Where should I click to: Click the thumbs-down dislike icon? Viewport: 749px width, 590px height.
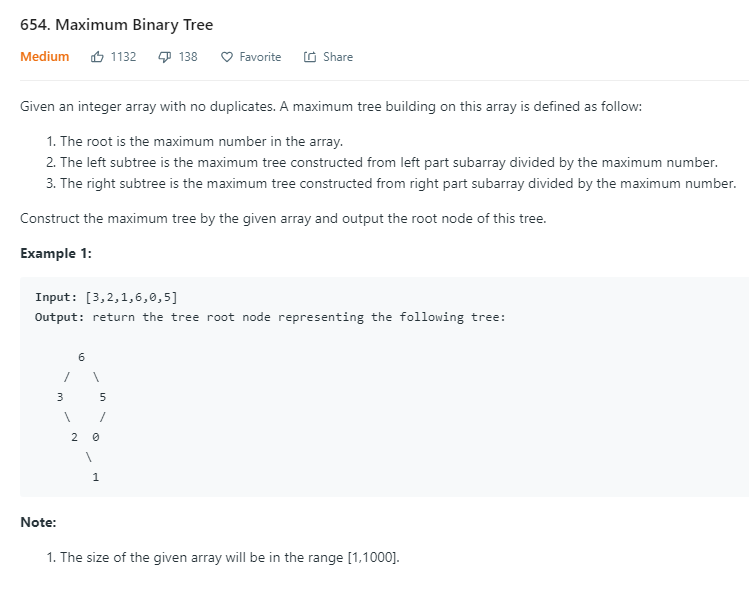click(x=164, y=57)
